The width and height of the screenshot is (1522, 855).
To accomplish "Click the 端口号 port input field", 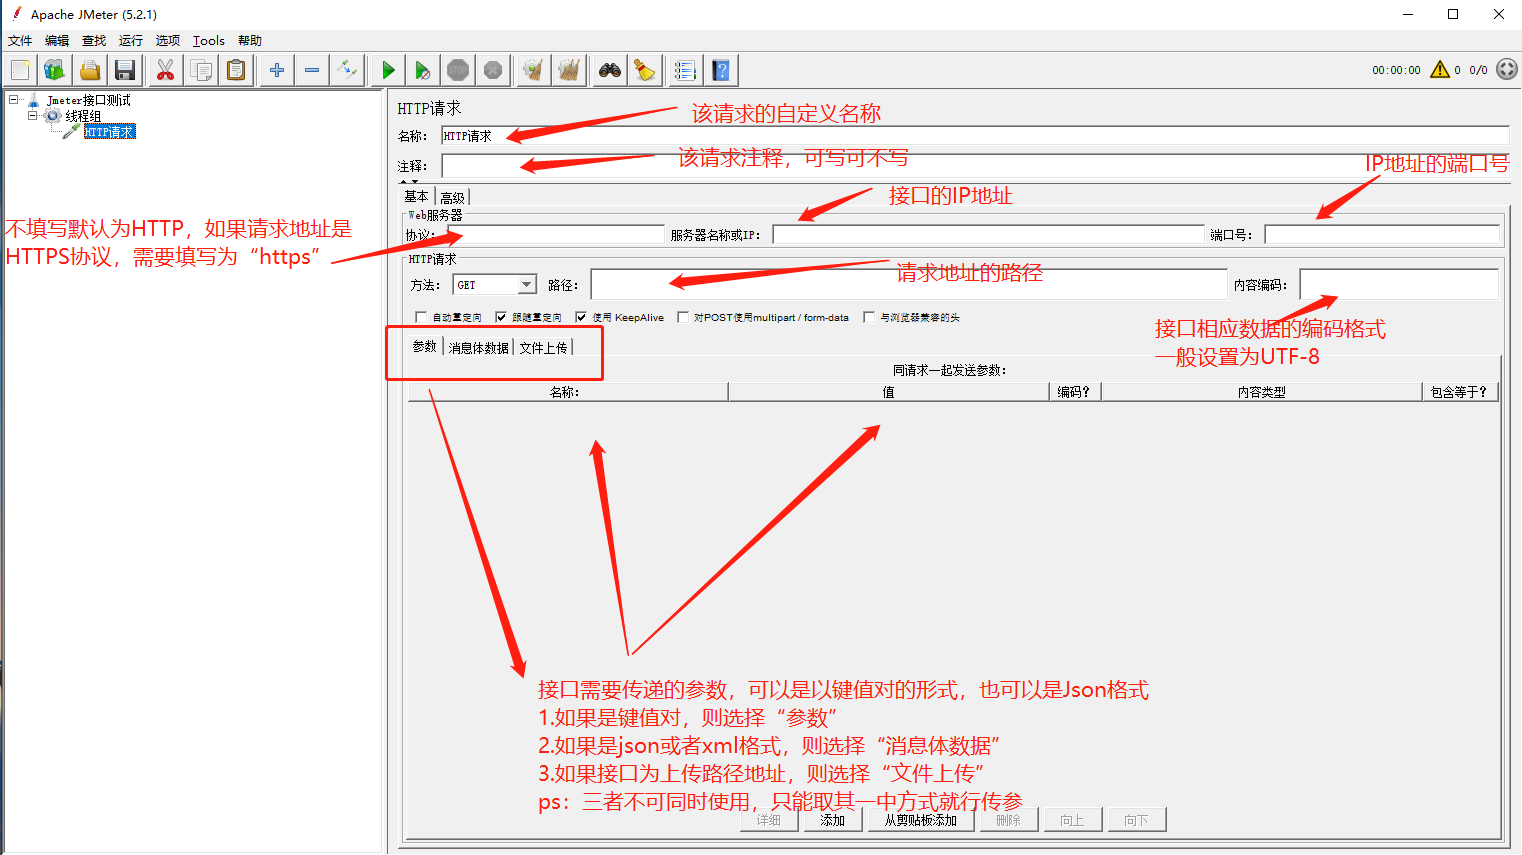I will [1382, 235].
